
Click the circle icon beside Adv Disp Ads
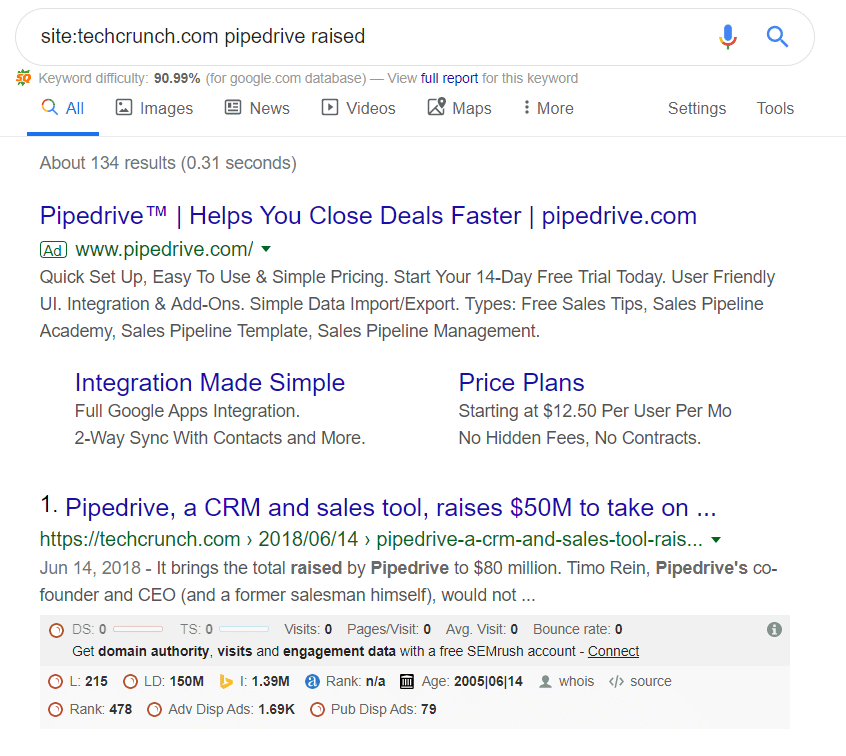point(154,709)
